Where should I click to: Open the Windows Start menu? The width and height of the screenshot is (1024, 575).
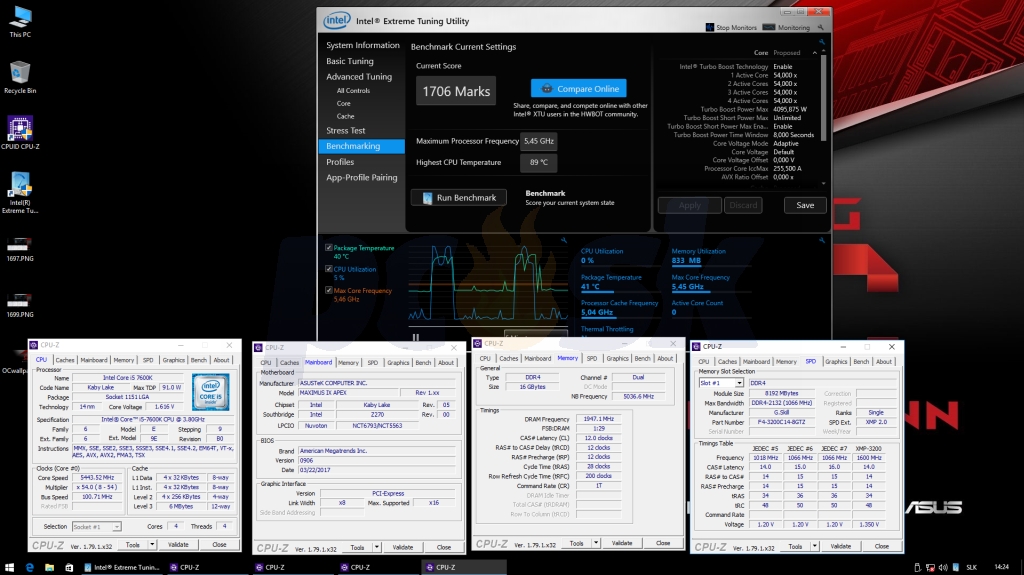[x=9, y=567]
